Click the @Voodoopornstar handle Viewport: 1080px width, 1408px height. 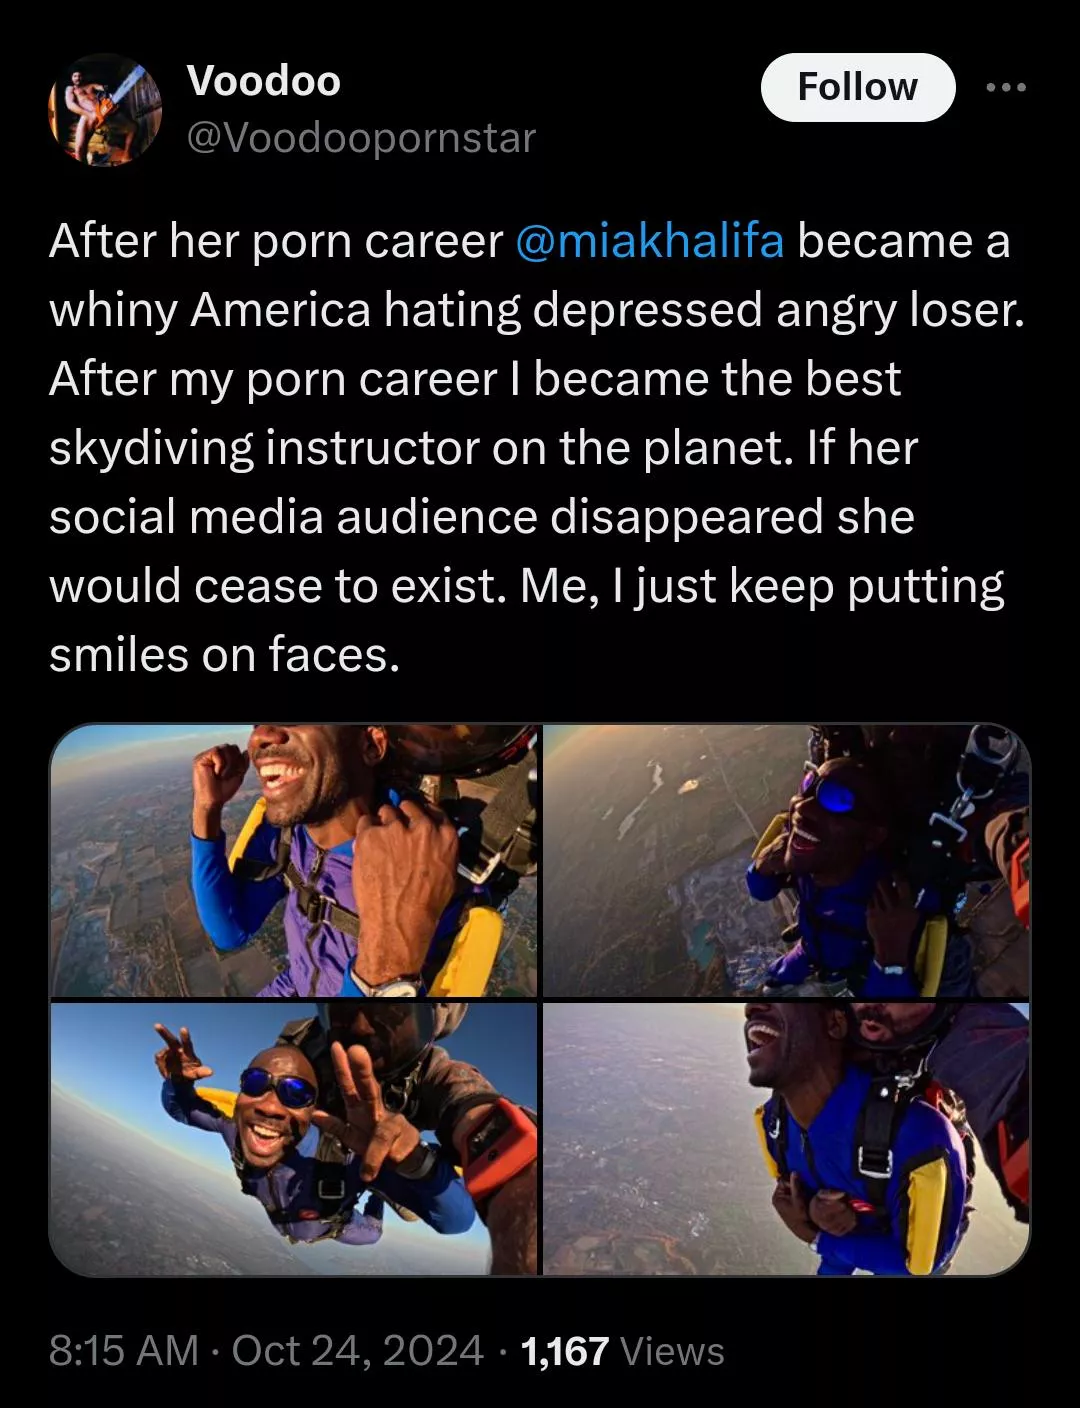pos(361,138)
